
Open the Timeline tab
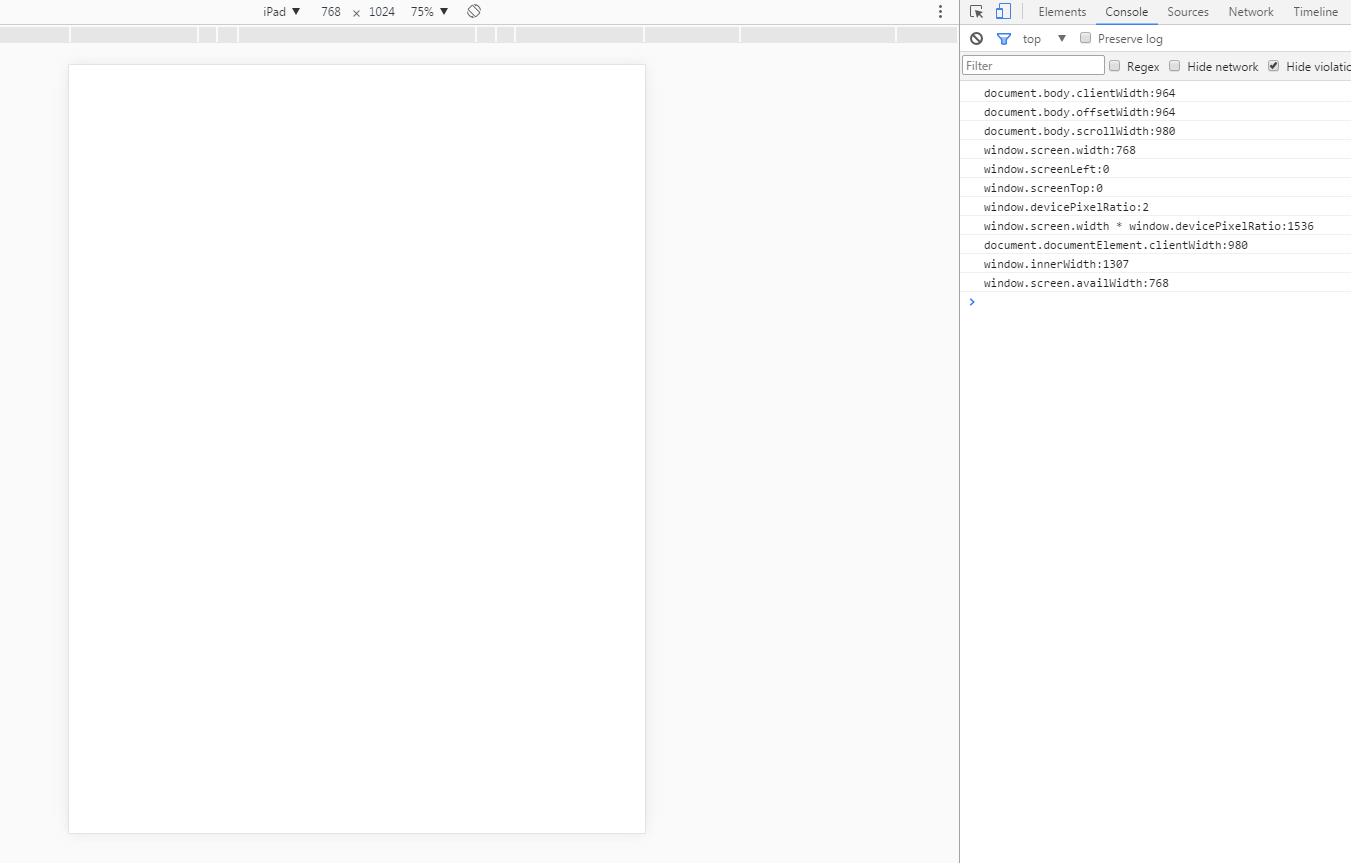[x=1315, y=12]
